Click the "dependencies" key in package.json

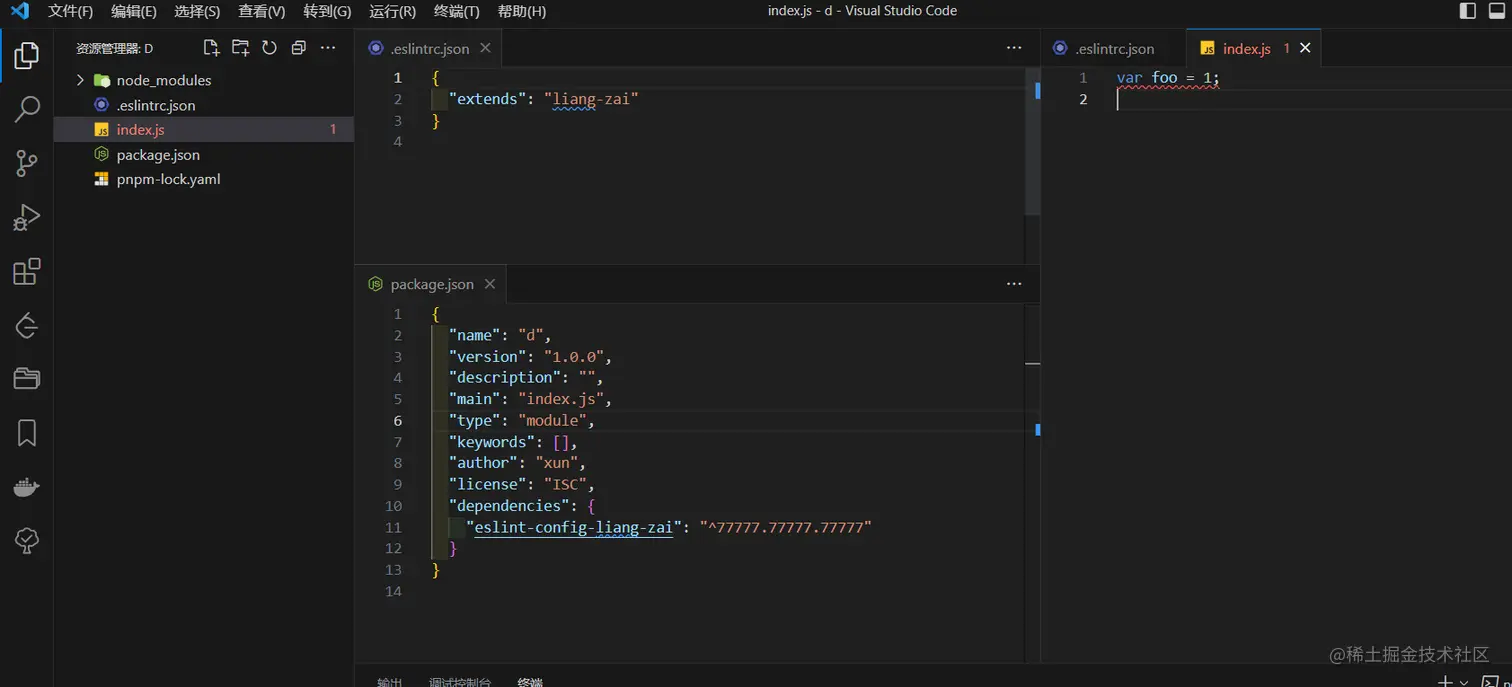coord(509,506)
